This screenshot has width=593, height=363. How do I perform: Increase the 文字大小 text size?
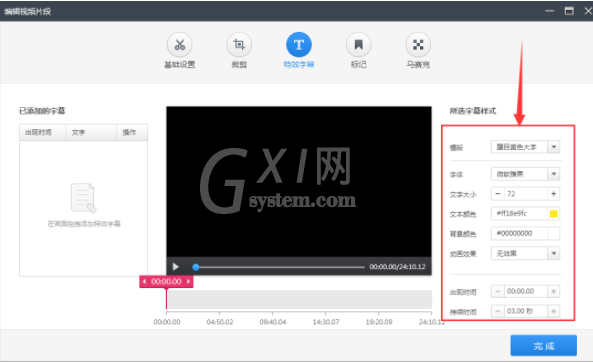554,194
